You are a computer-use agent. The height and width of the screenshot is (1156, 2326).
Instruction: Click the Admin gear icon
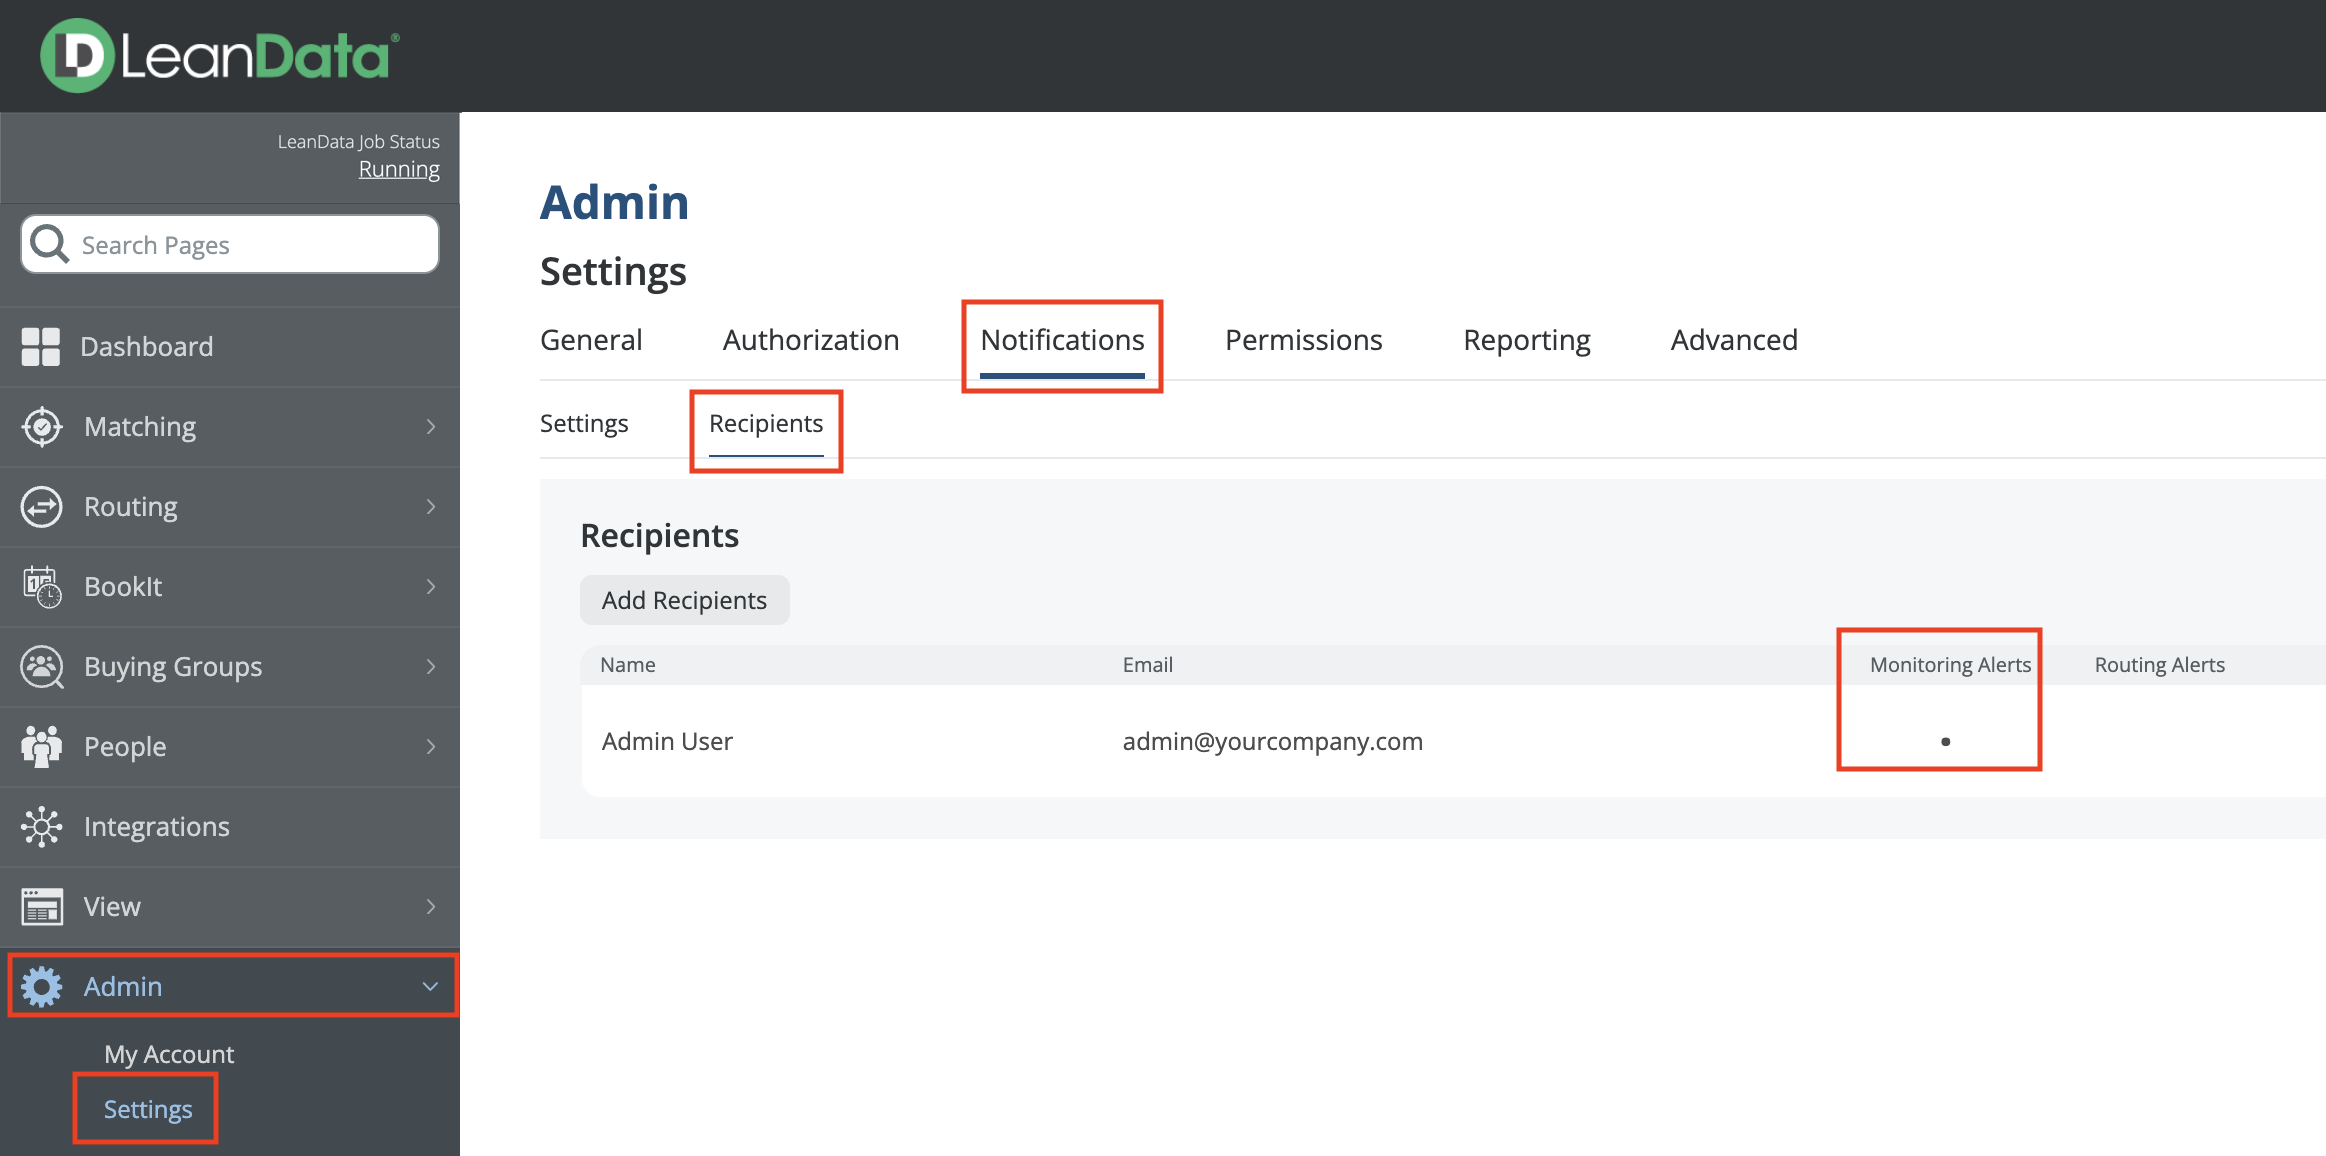point(42,987)
